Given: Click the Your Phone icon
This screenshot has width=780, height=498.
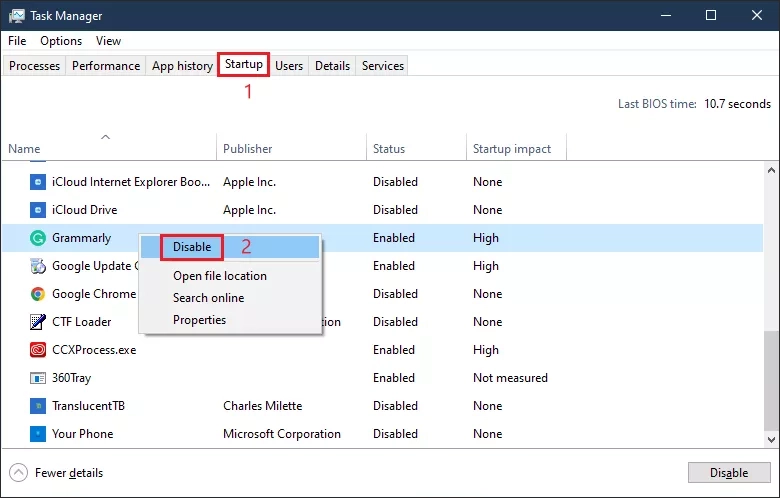Looking at the screenshot, I should [x=38, y=434].
